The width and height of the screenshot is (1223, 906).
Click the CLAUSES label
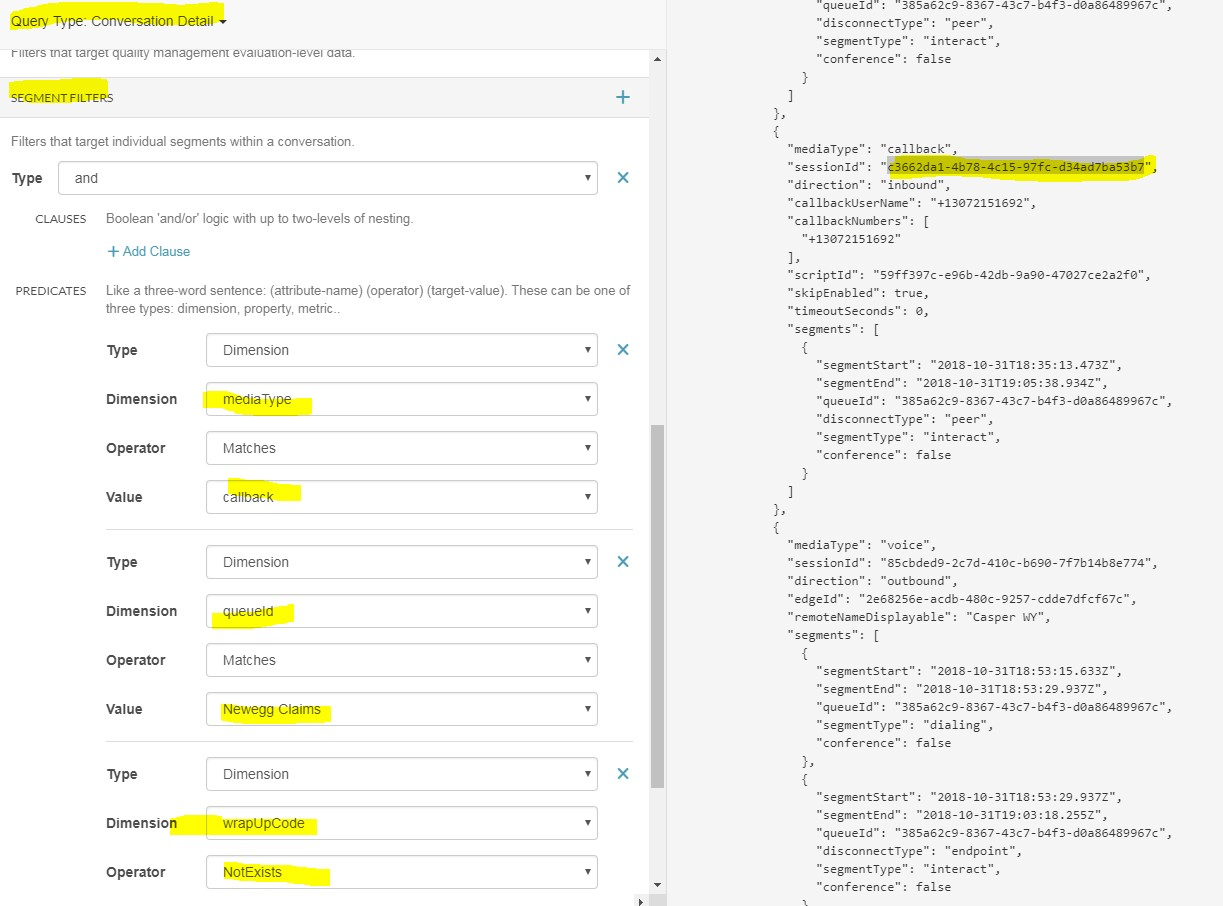[x=61, y=219]
